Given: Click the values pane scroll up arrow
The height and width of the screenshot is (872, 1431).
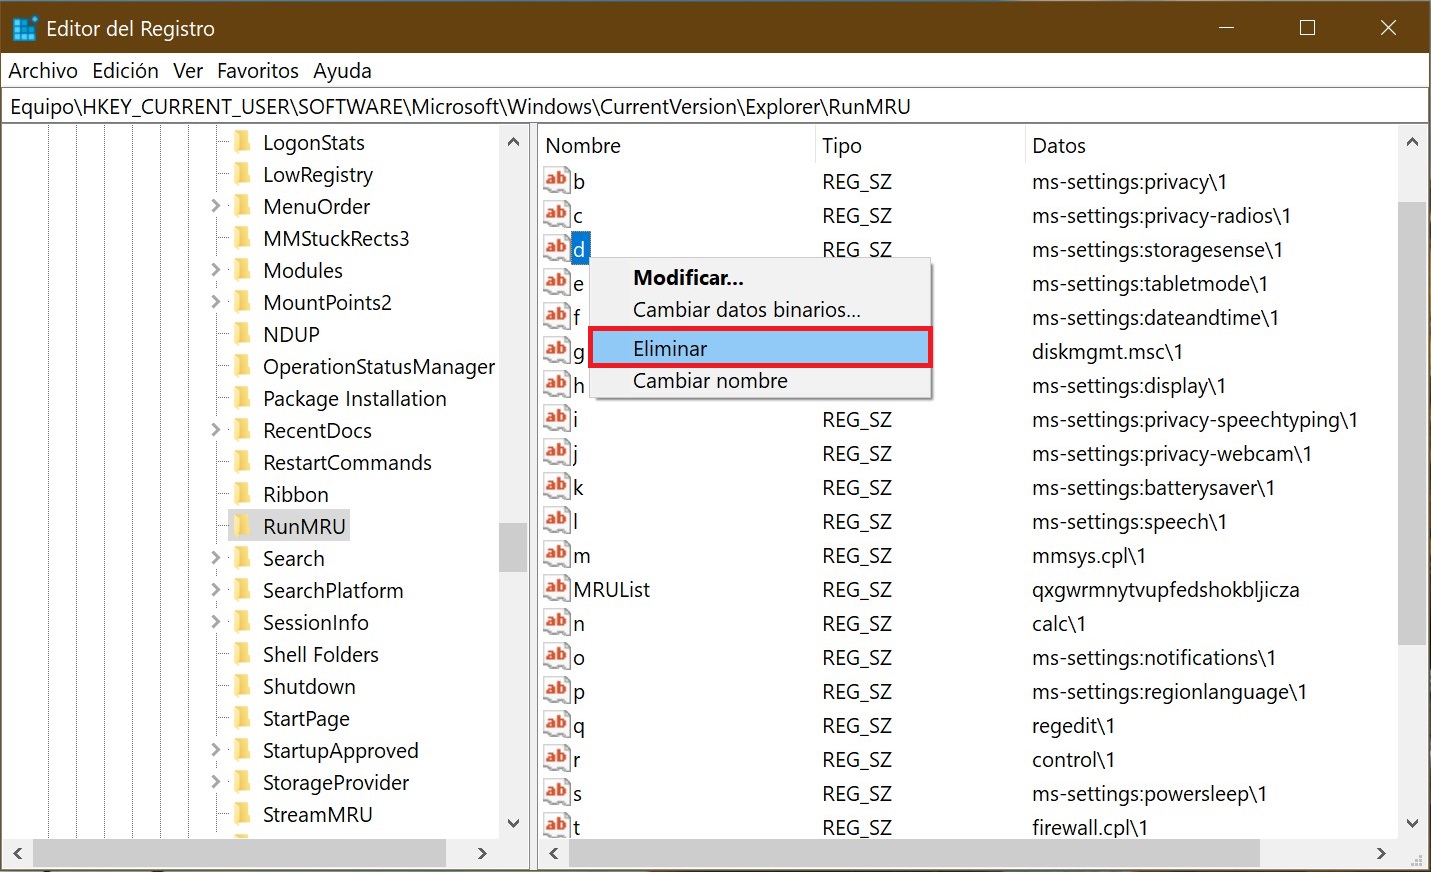Looking at the screenshot, I should click(1412, 142).
